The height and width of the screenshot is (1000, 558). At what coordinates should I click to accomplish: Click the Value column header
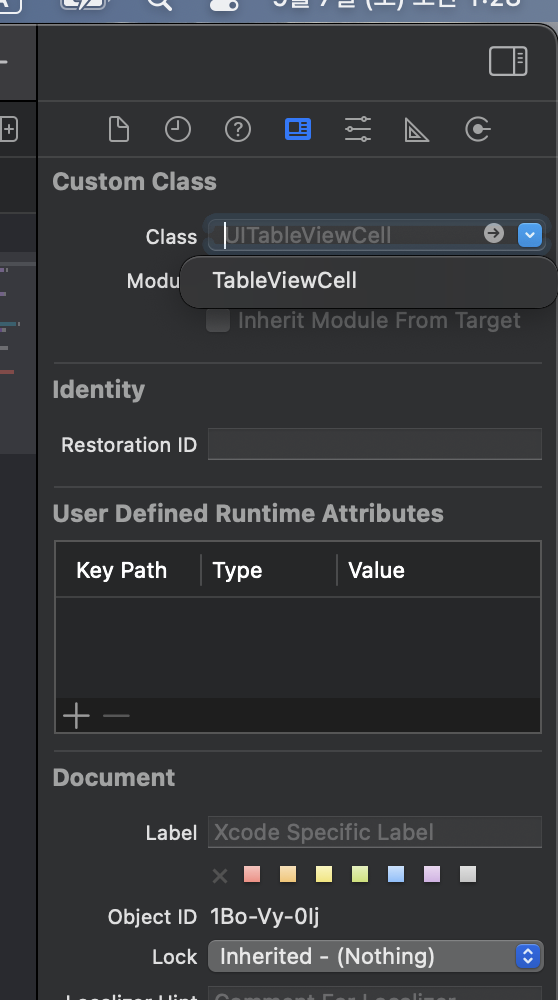click(376, 570)
